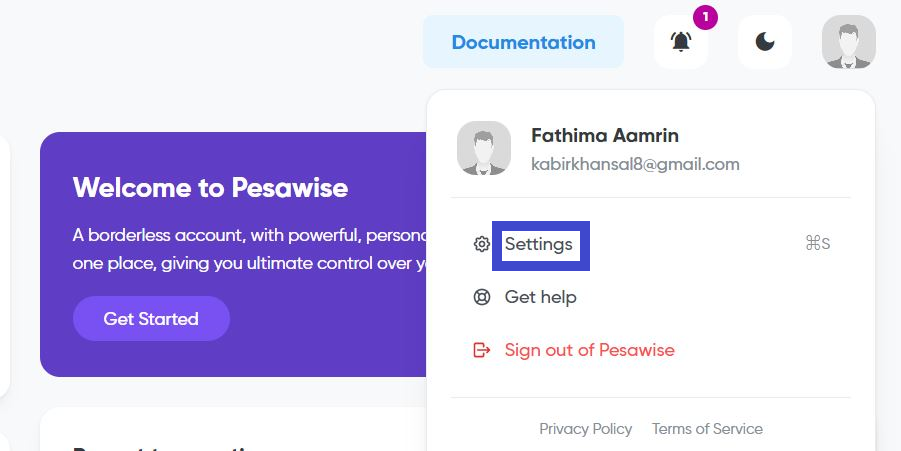This screenshot has height=451, width=901.
Task: Click the Get help lifebuoy icon
Action: (x=482, y=297)
